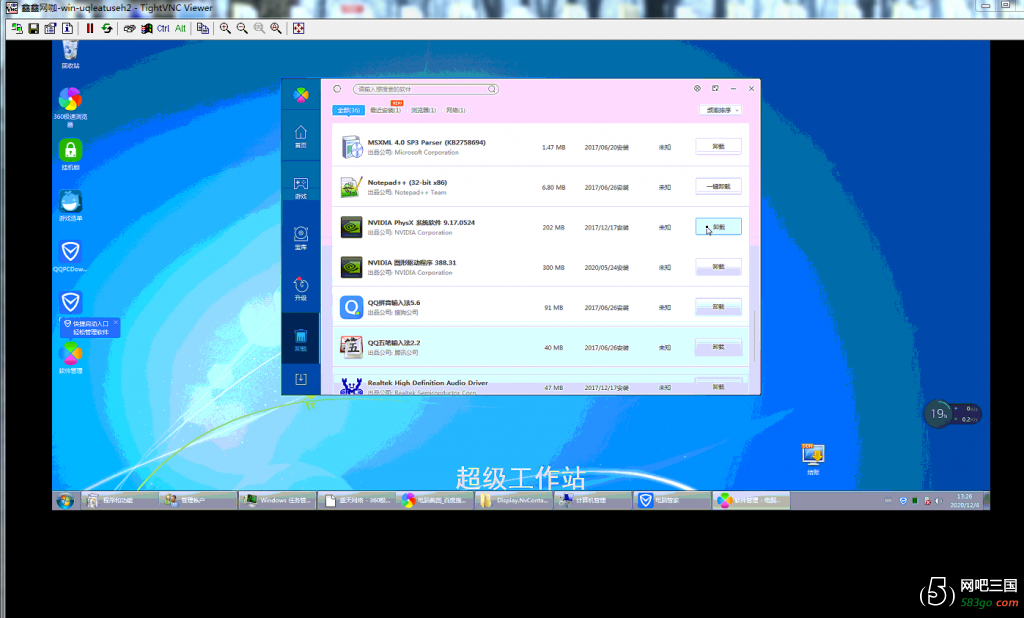Select the Network (1) tab
The width and height of the screenshot is (1024, 618).
pyautogui.click(x=456, y=110)
